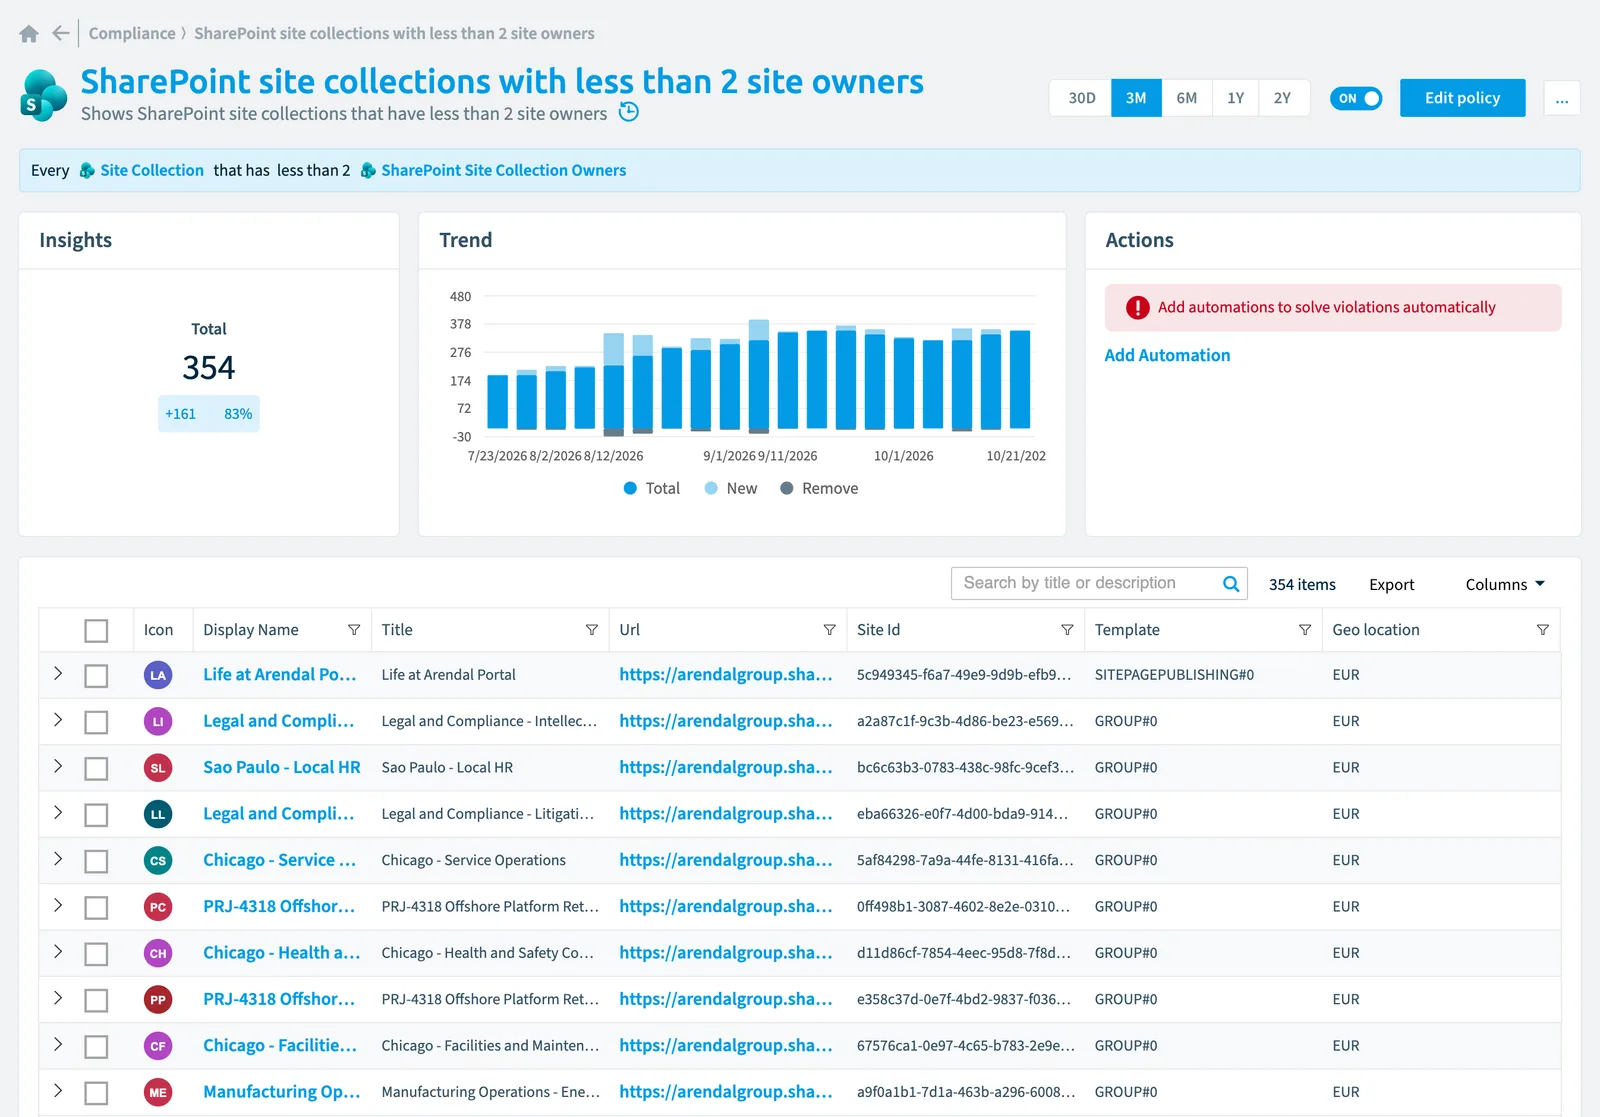
Task: Open the Url column filter
Action: (x=829, y=630)
